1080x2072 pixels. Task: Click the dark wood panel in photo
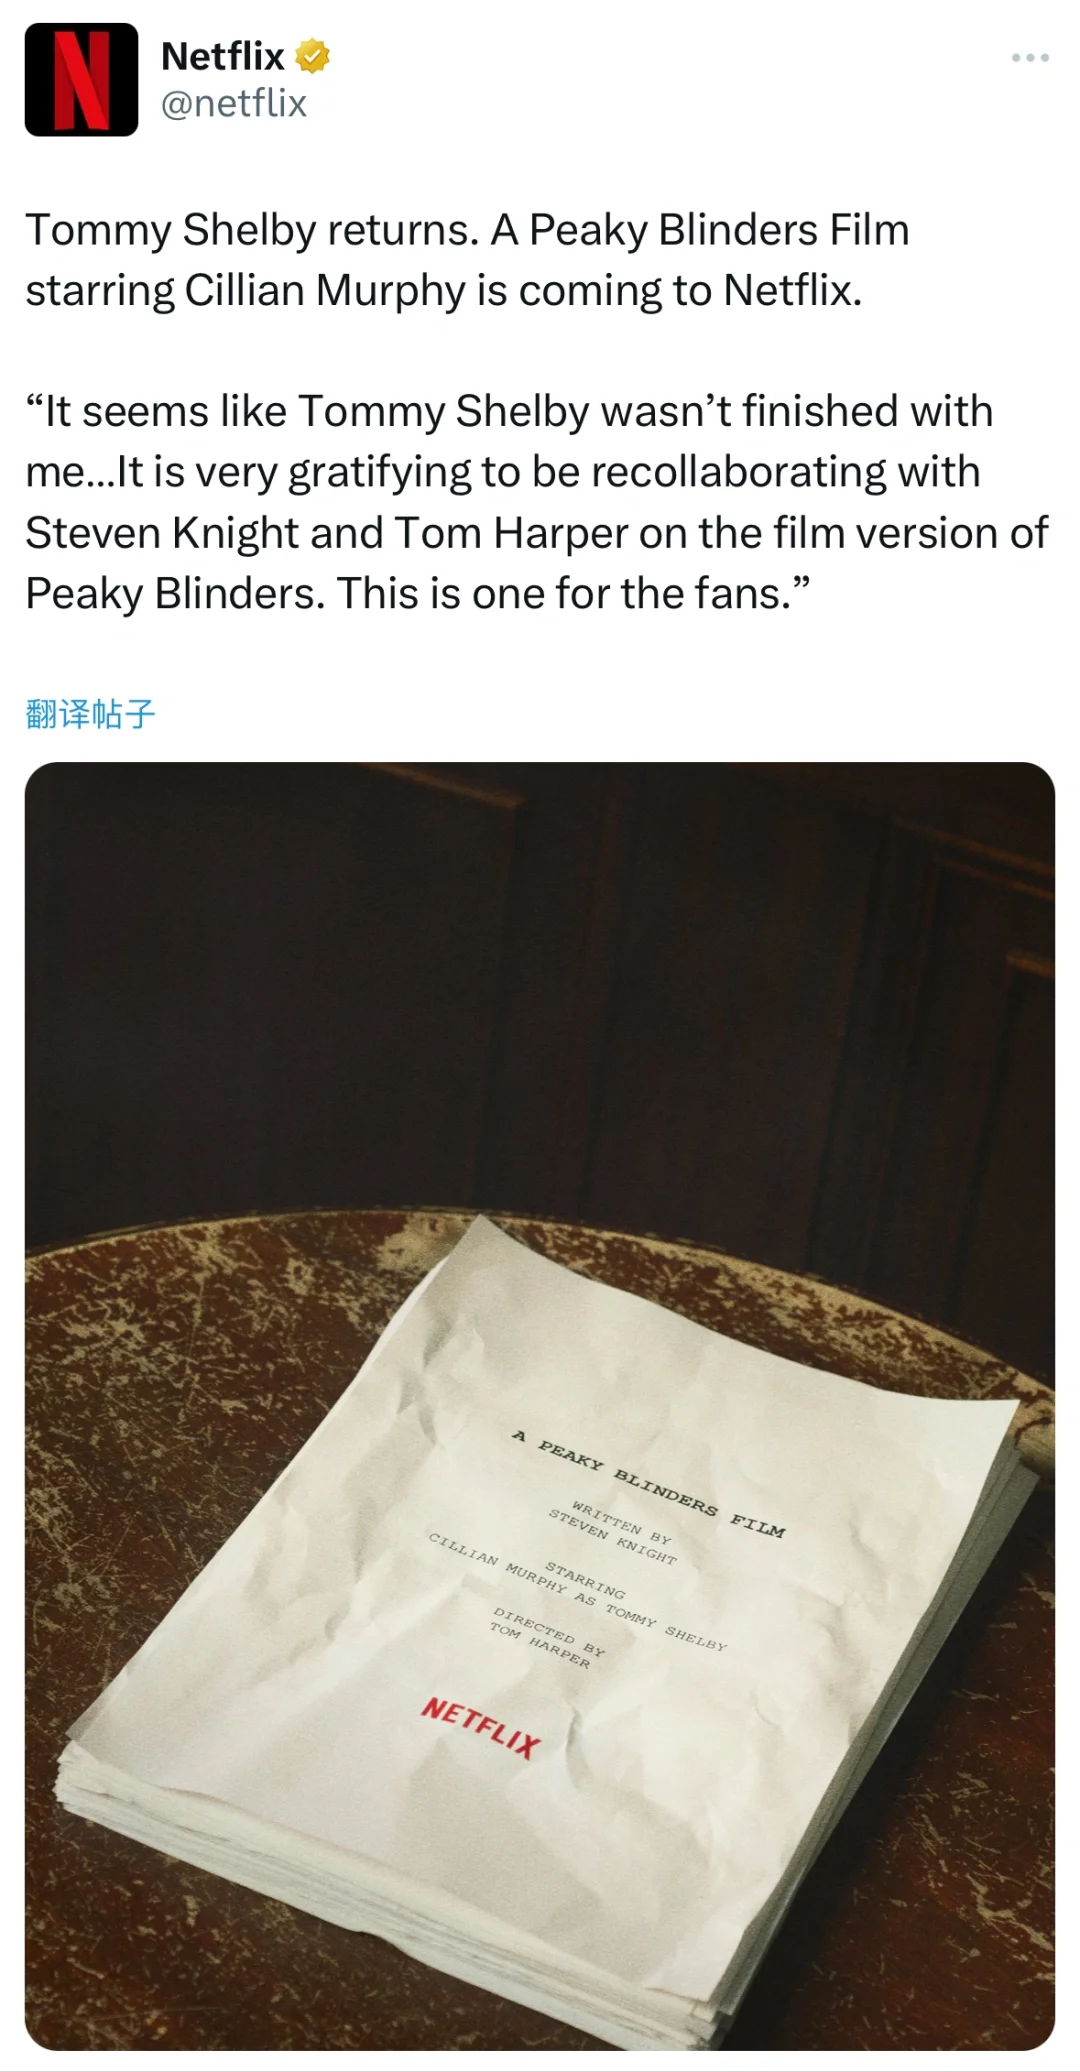click(x=540, y=980)
